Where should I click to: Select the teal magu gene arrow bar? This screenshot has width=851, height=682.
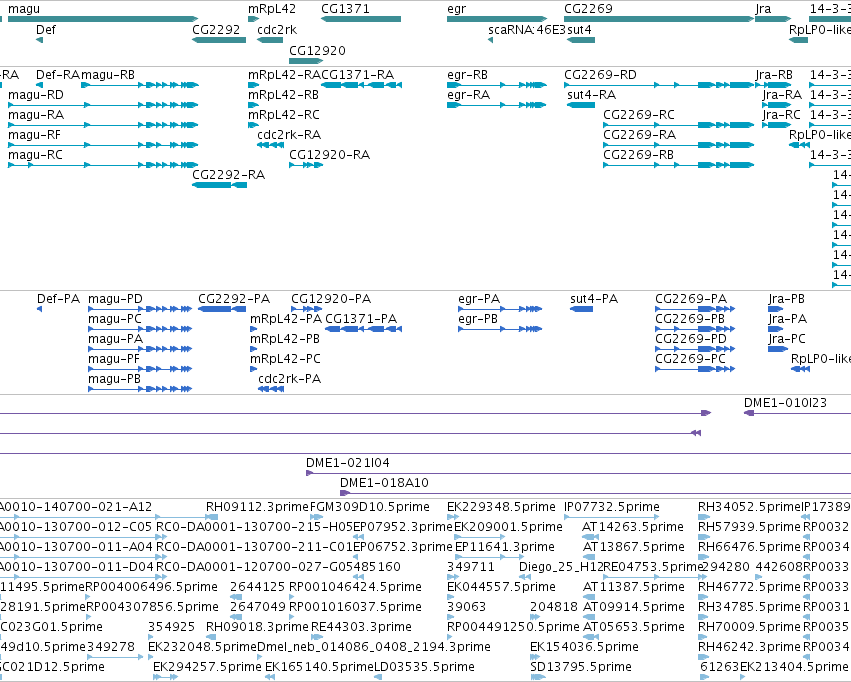tap(103, 19)
